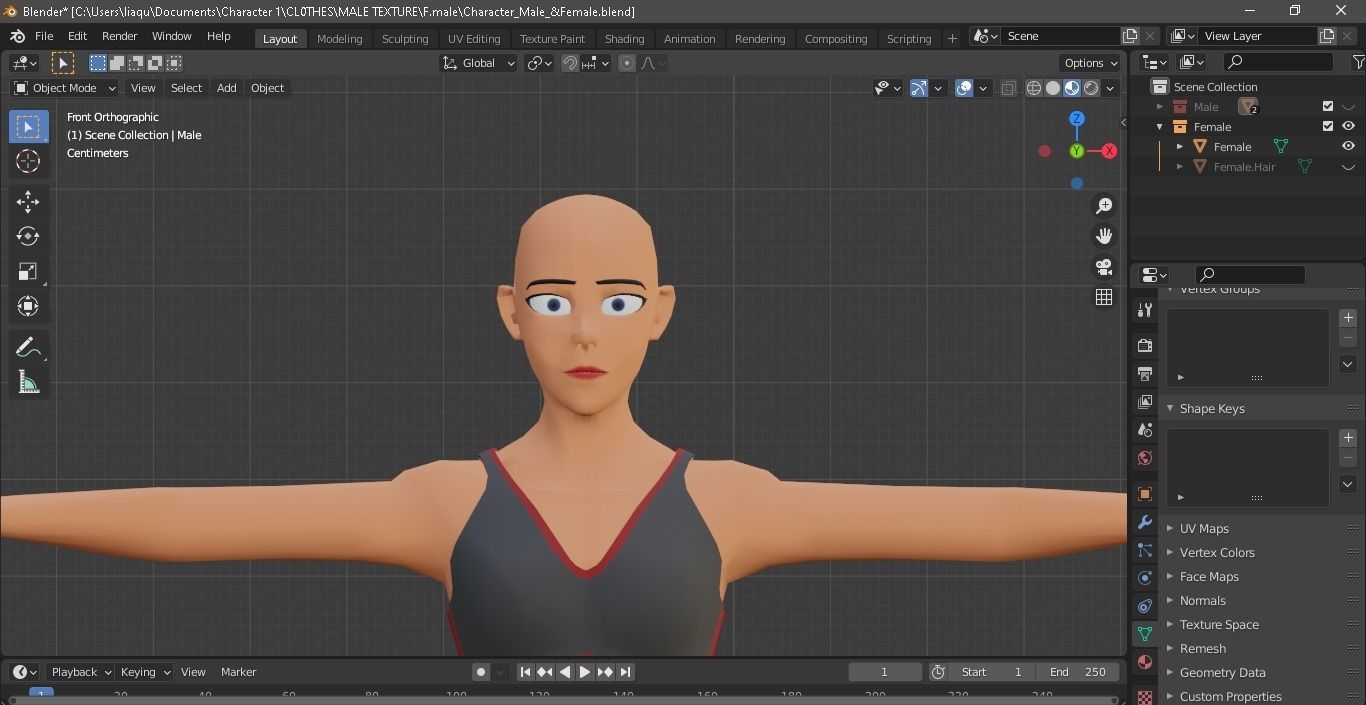Open the Tool properties tab
The width and height of the screenshot is (1366, 705).
1145,310
